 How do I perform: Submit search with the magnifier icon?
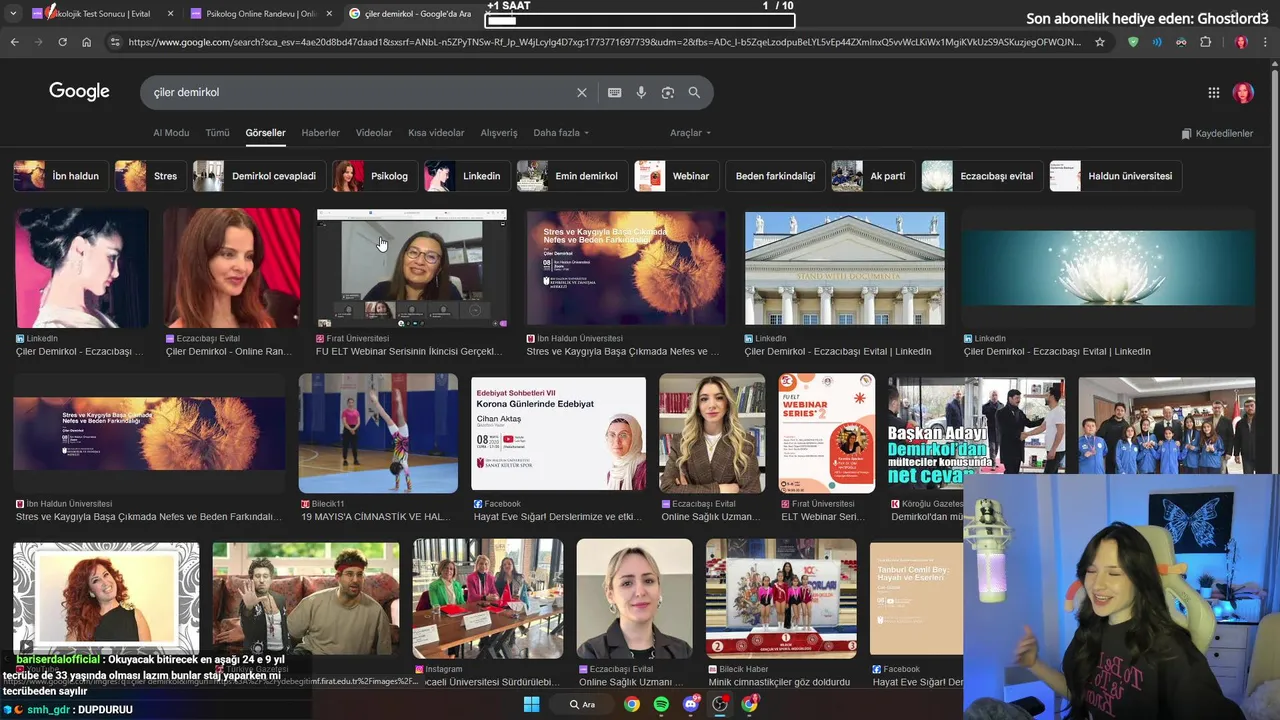[x=694, y=92]
